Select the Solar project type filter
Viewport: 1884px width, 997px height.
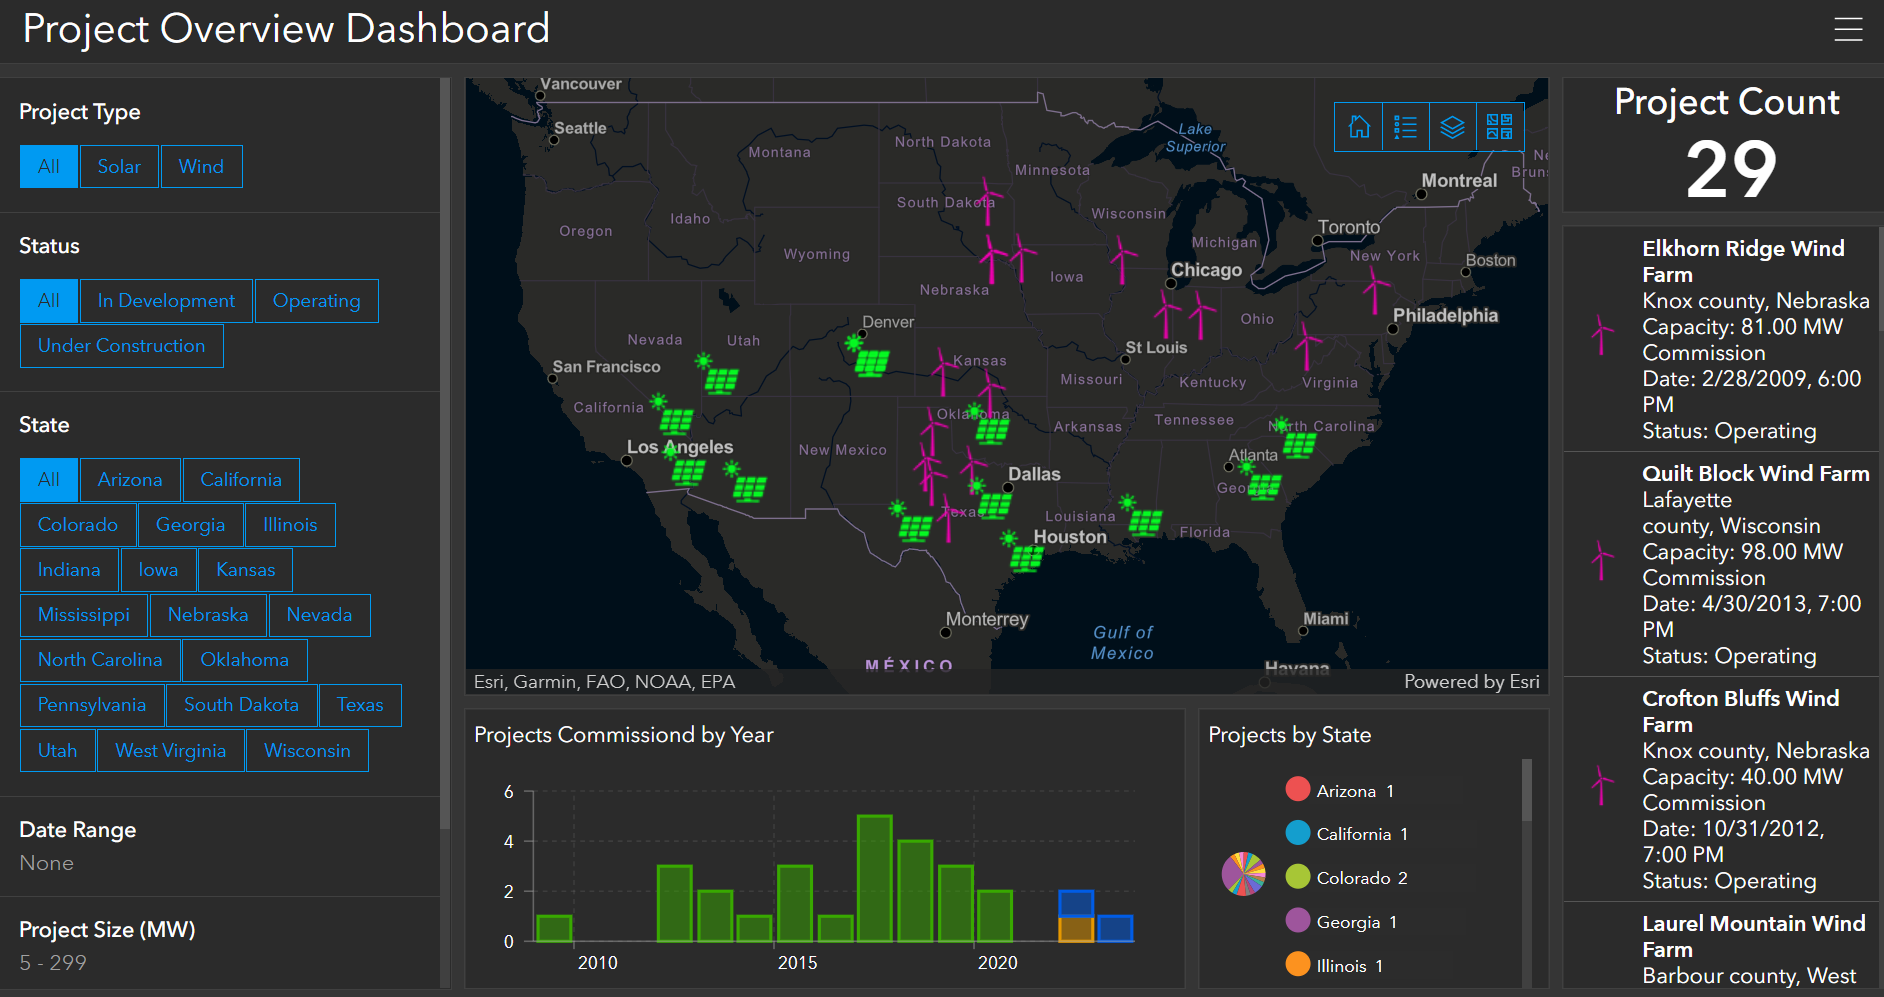click(x=119, y=167)
